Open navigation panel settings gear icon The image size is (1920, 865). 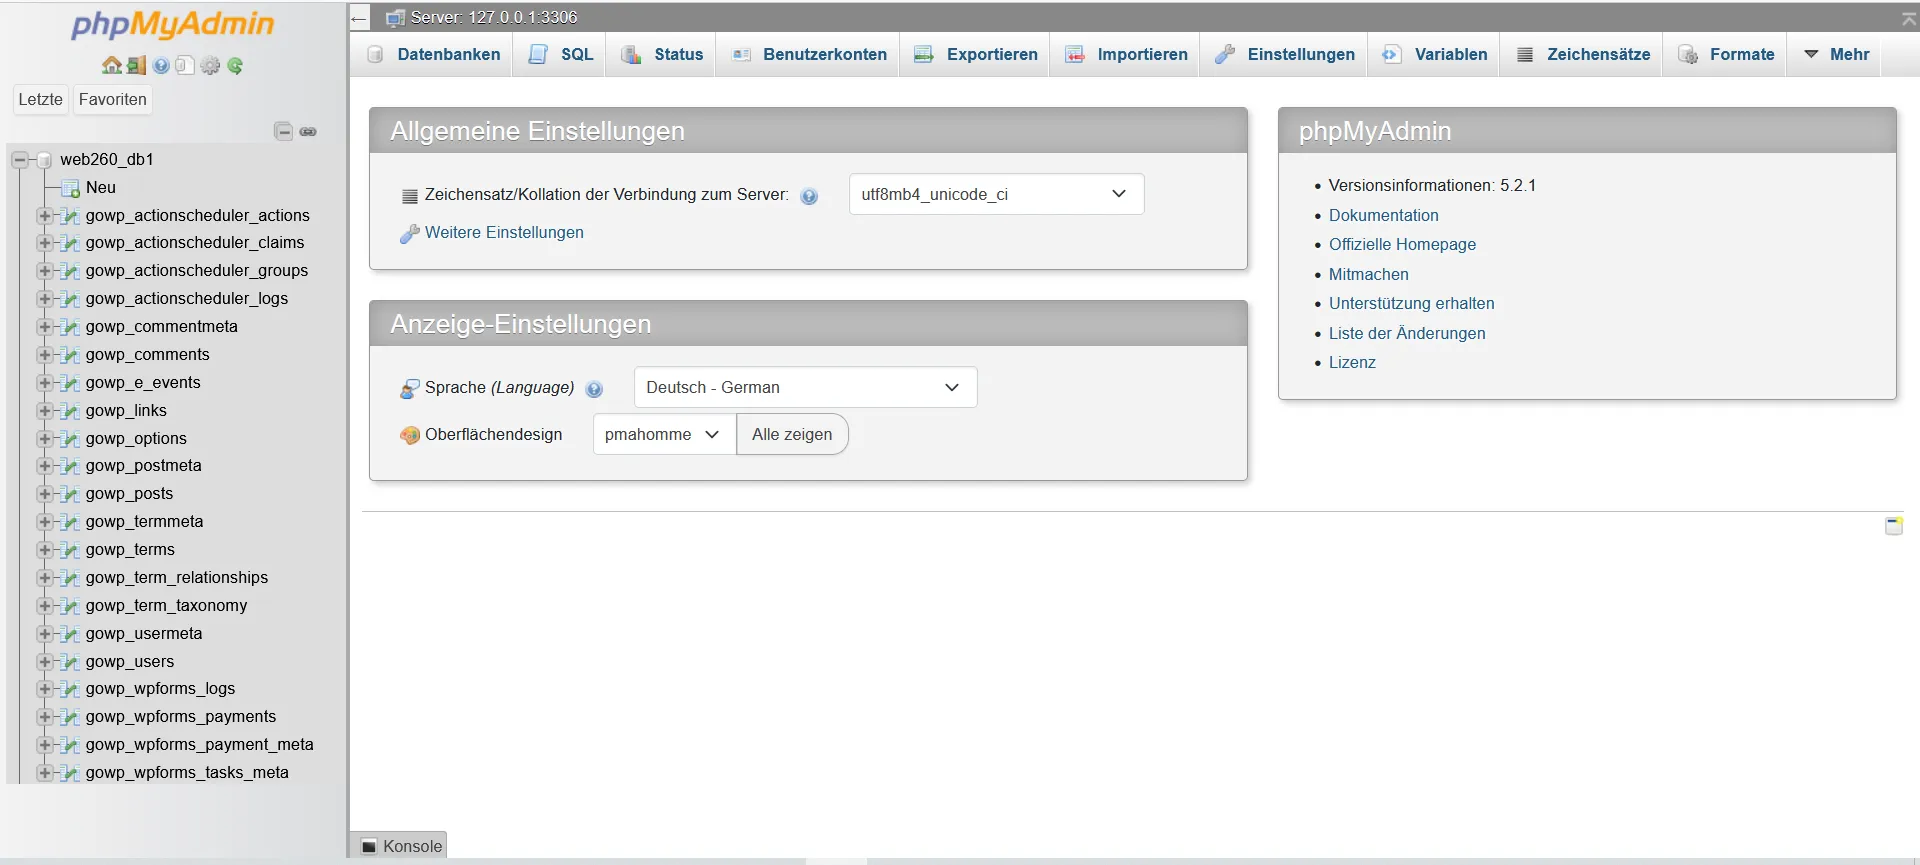pyautogui.click(x=210, y=66)
